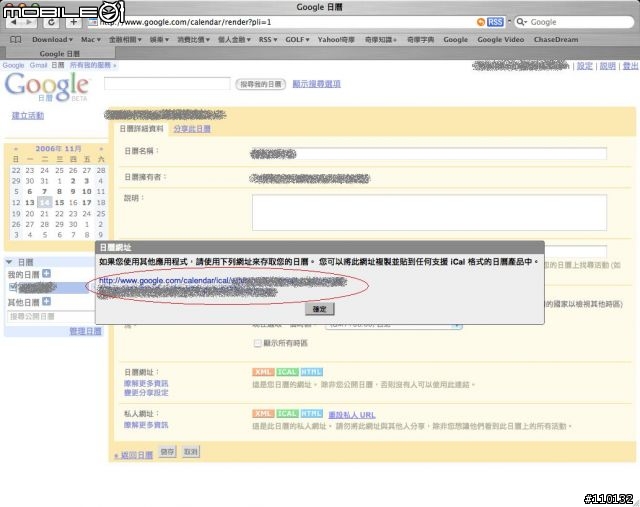Screen dimensions: 640x507
Task: Click the Google 日曆 logo
Action: click(47, 87)
